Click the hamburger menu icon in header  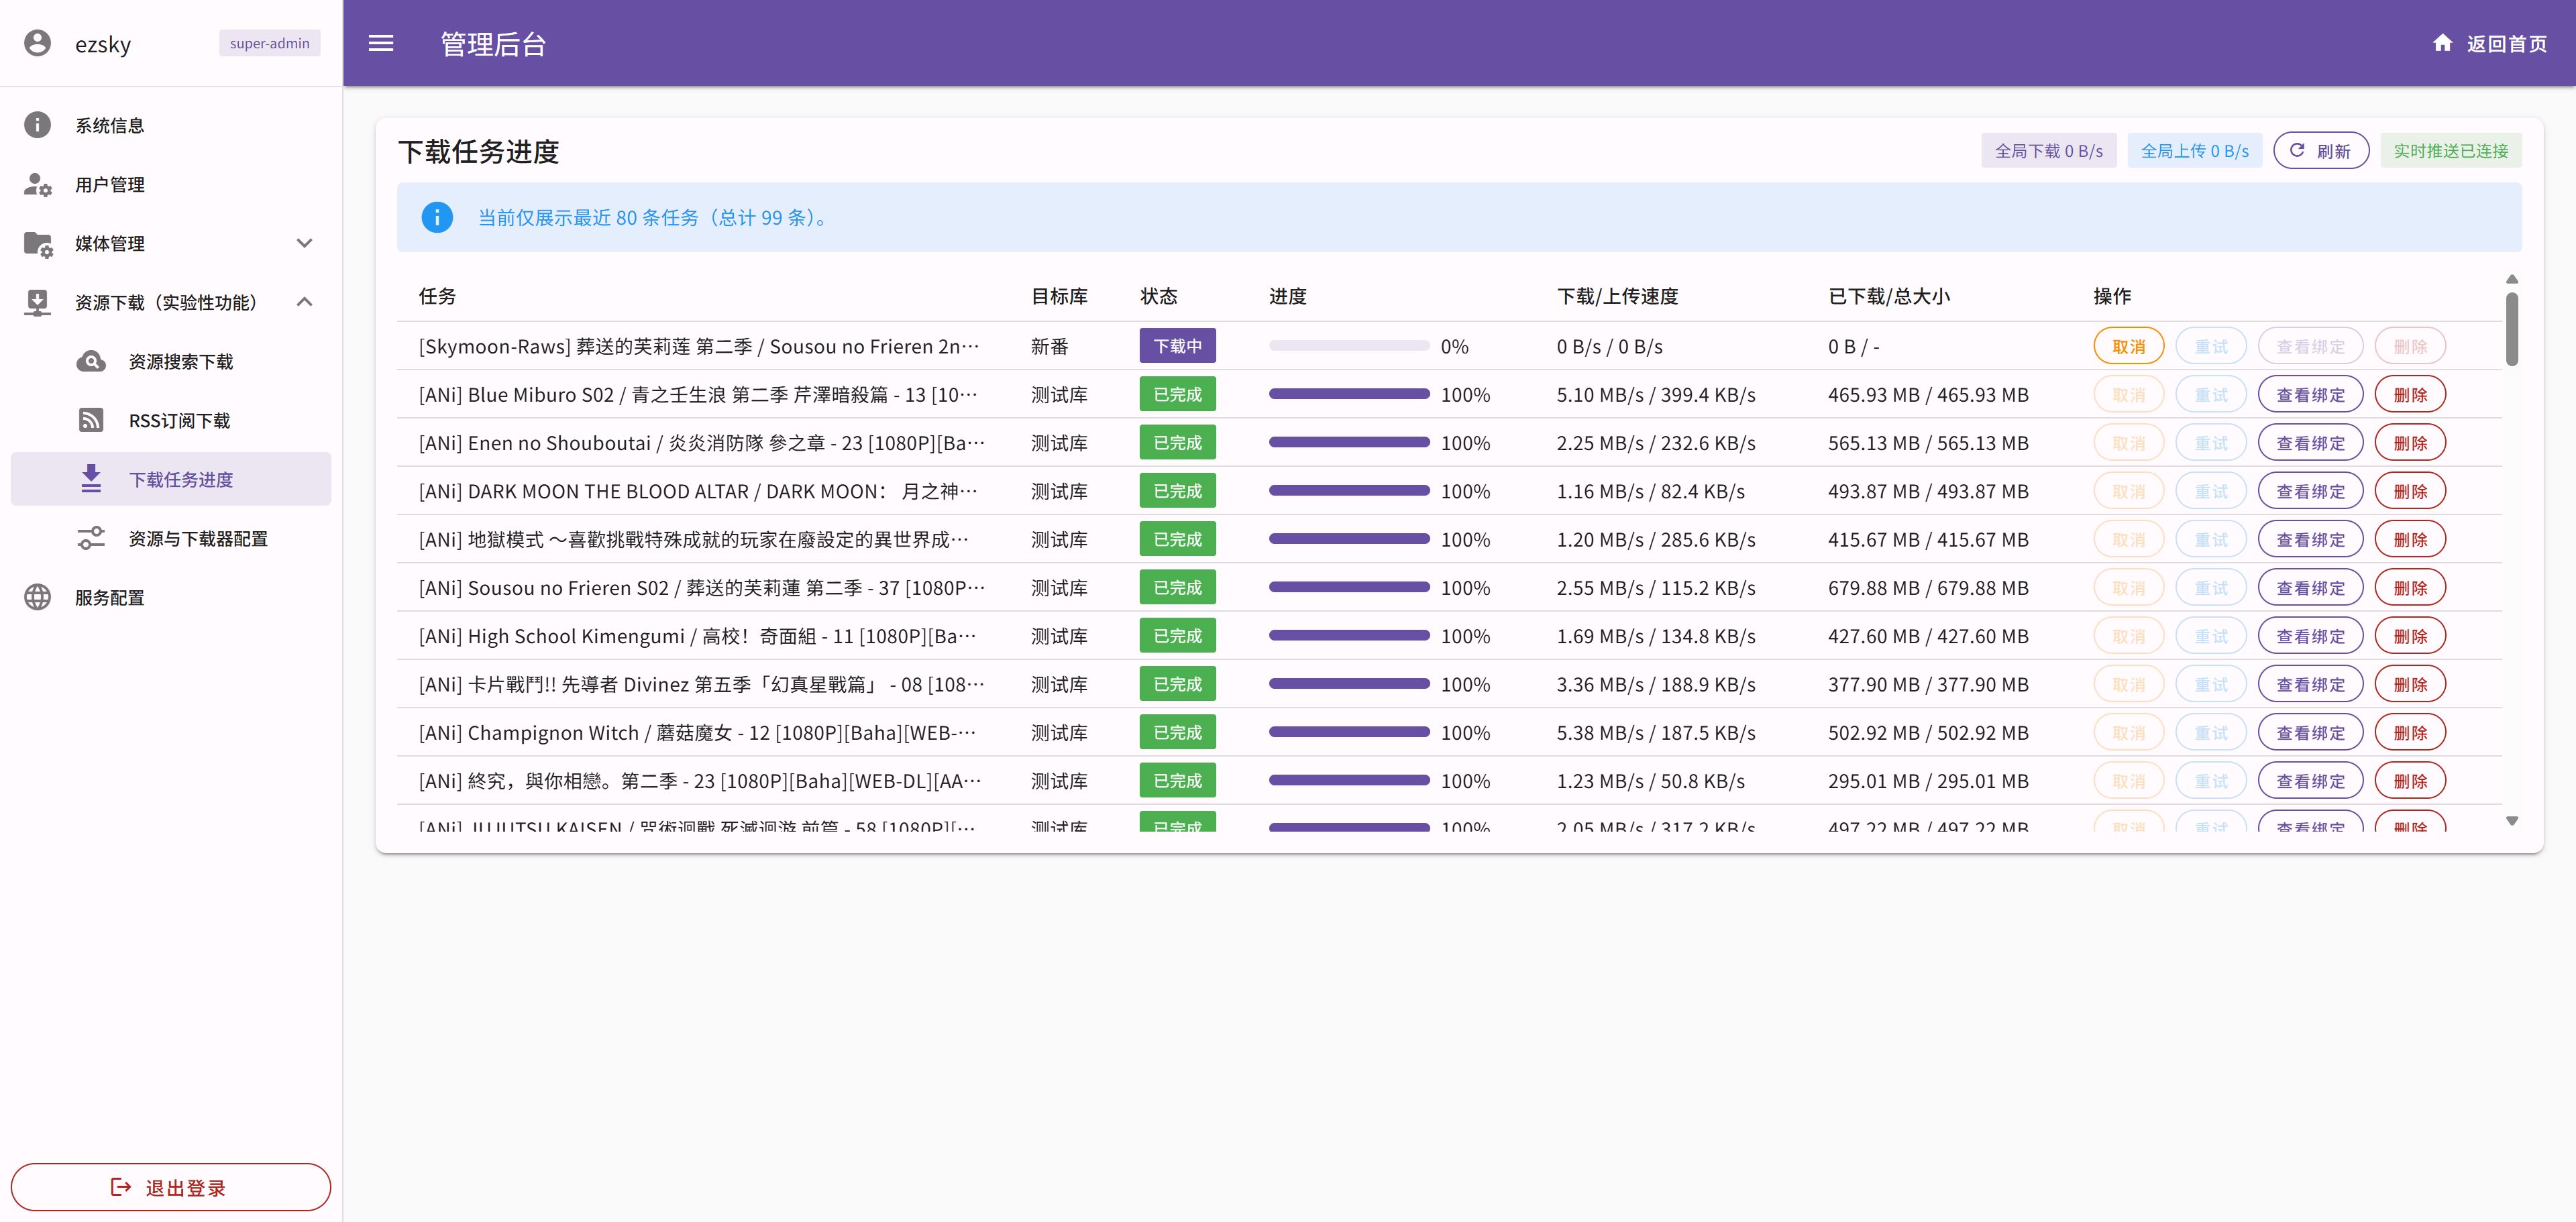tap(381, 43)
